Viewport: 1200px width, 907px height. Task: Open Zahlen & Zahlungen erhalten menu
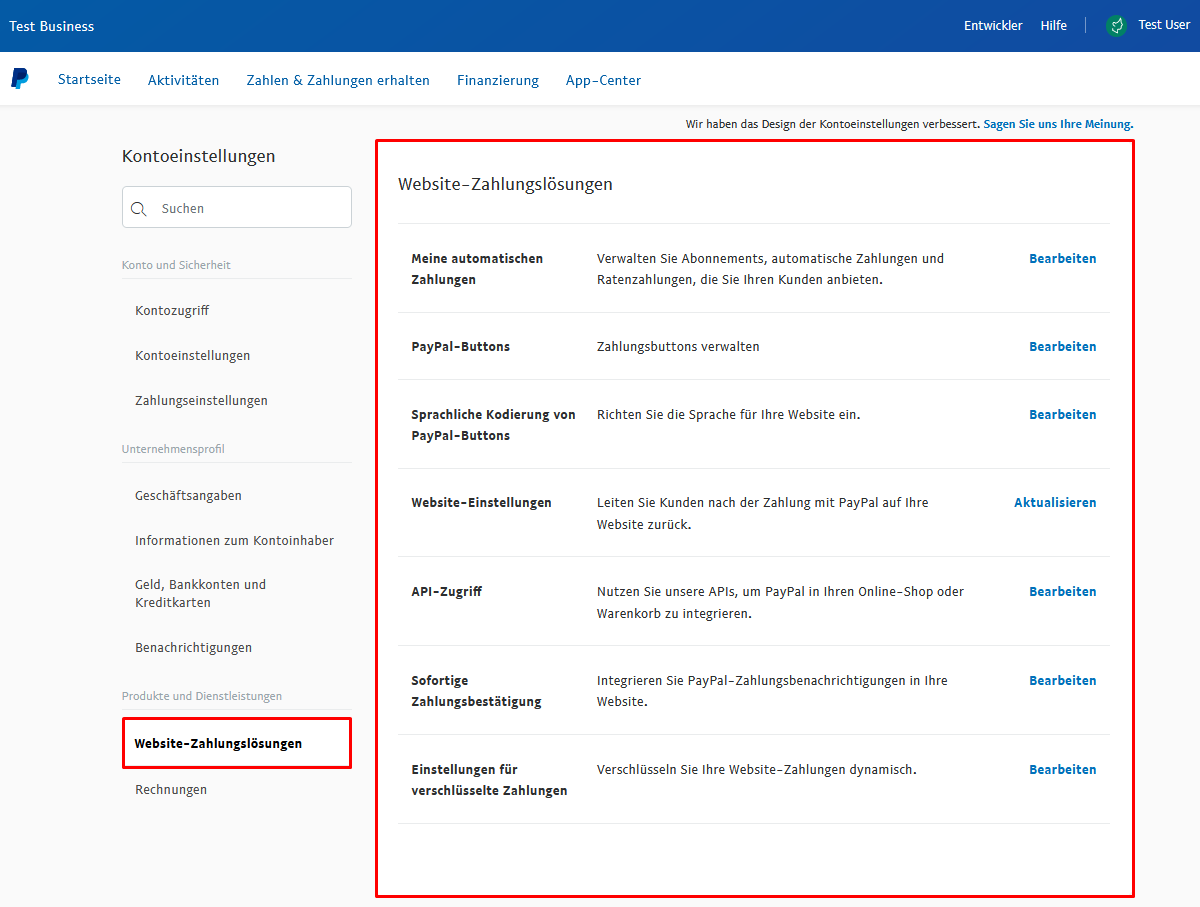(338, 80)
